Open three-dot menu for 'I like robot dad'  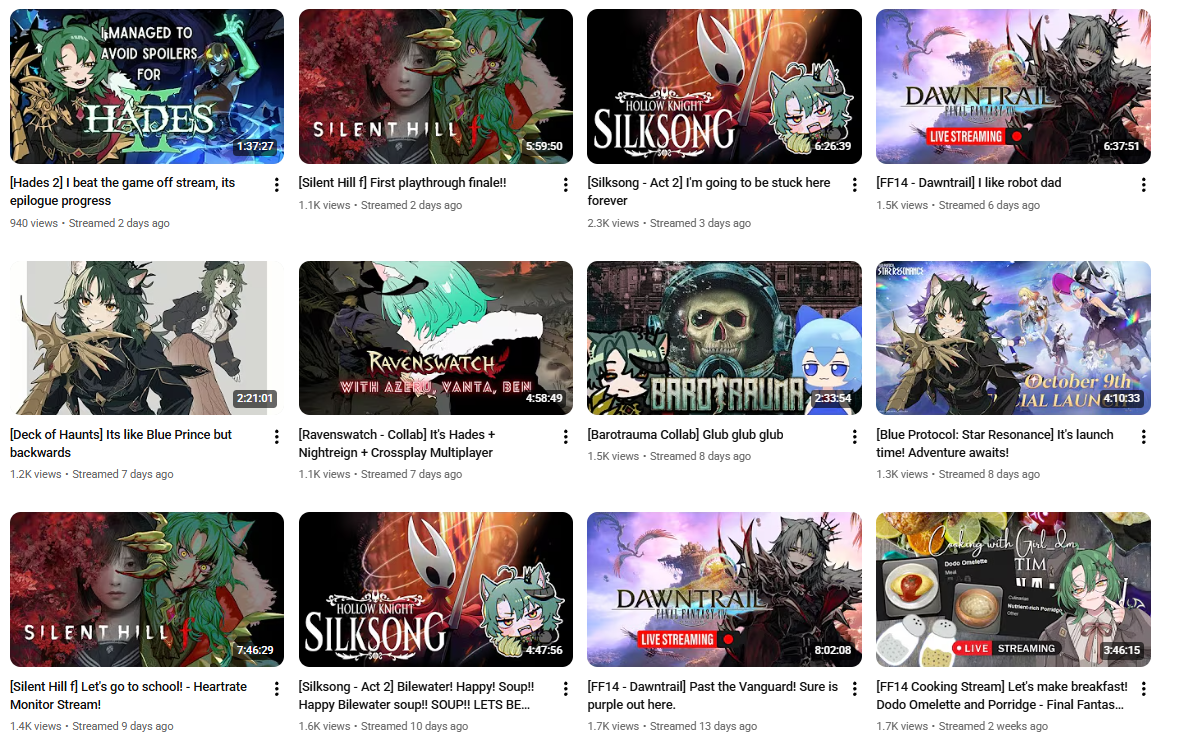[1144, 185]
